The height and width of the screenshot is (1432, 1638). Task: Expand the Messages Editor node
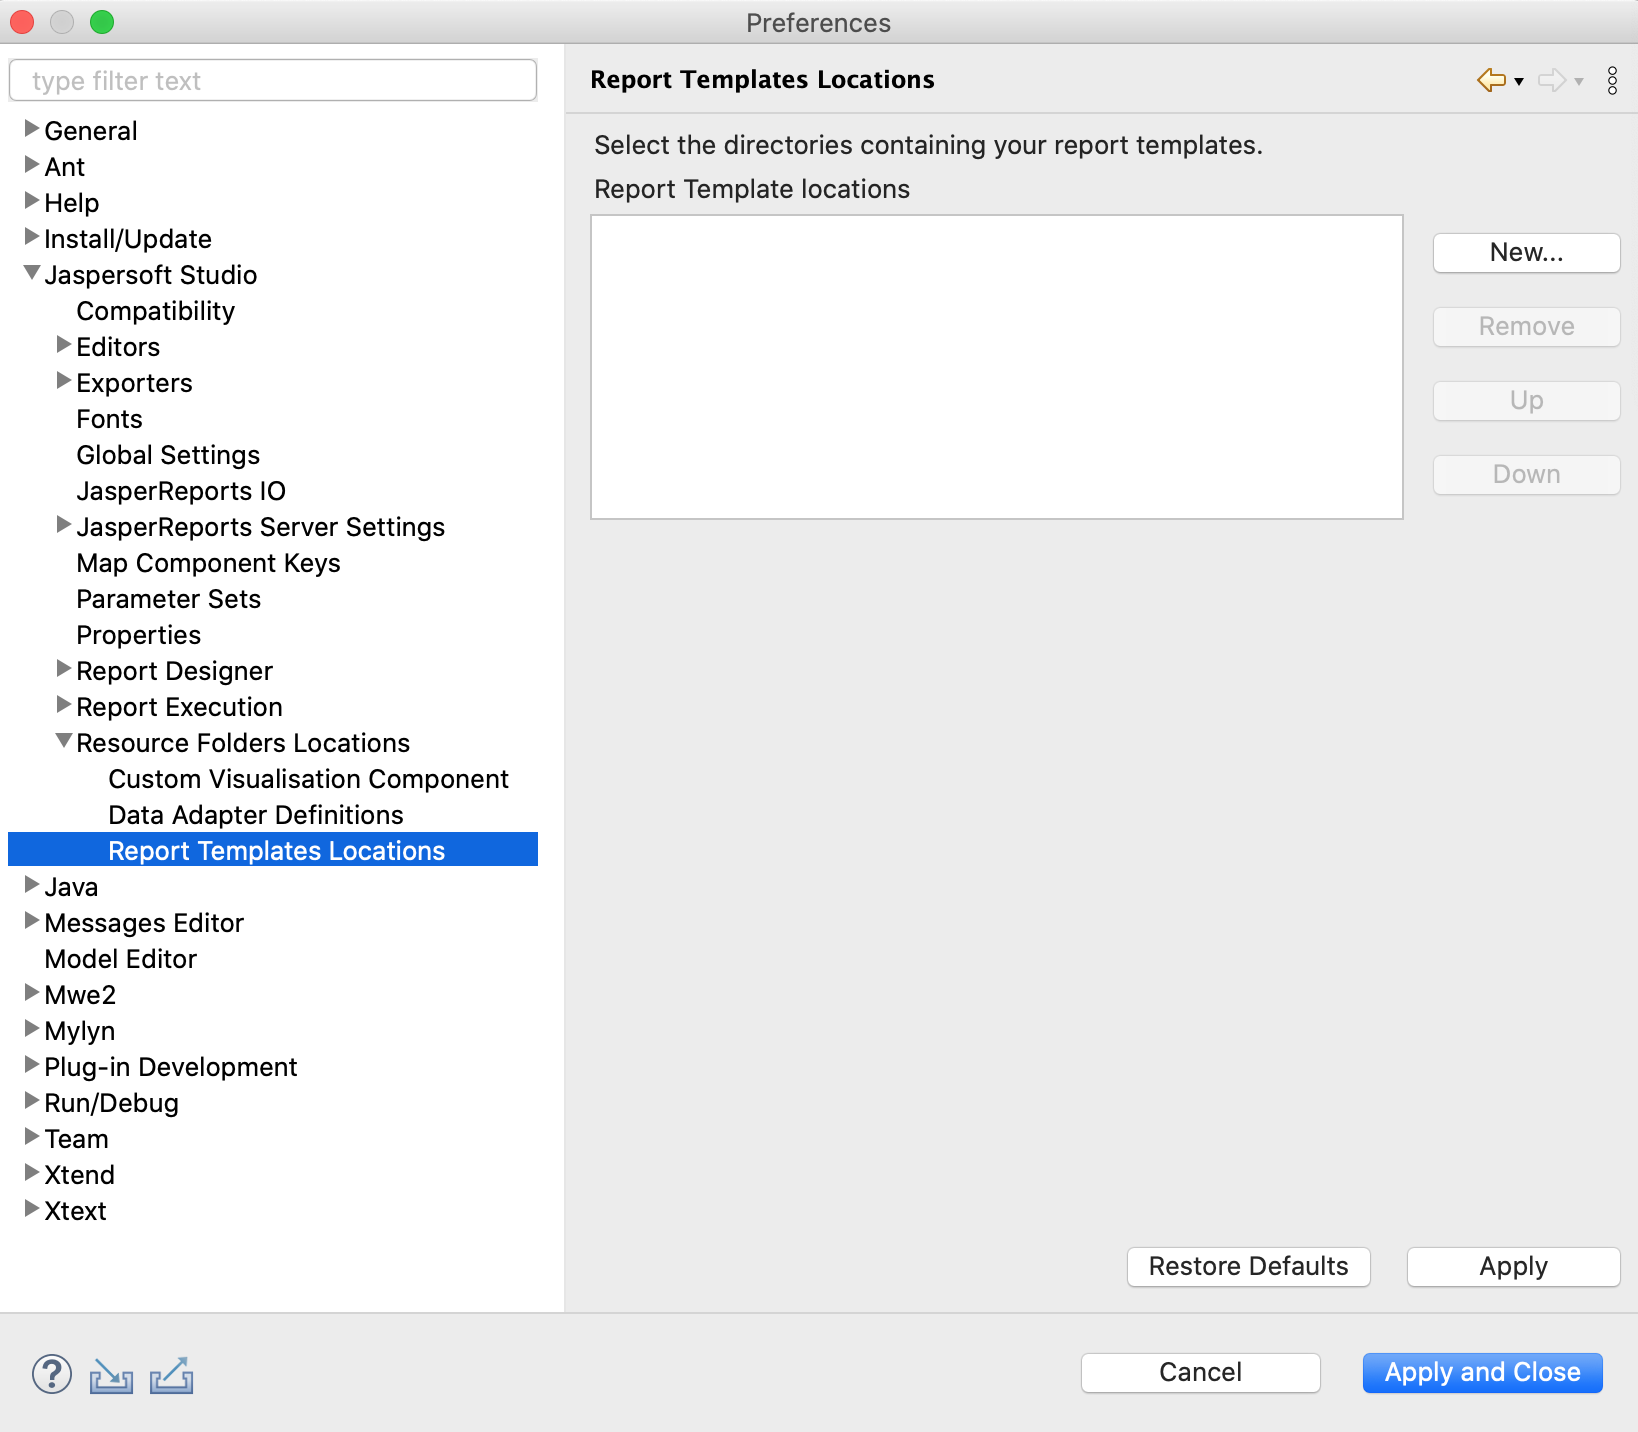pos(32,921)
